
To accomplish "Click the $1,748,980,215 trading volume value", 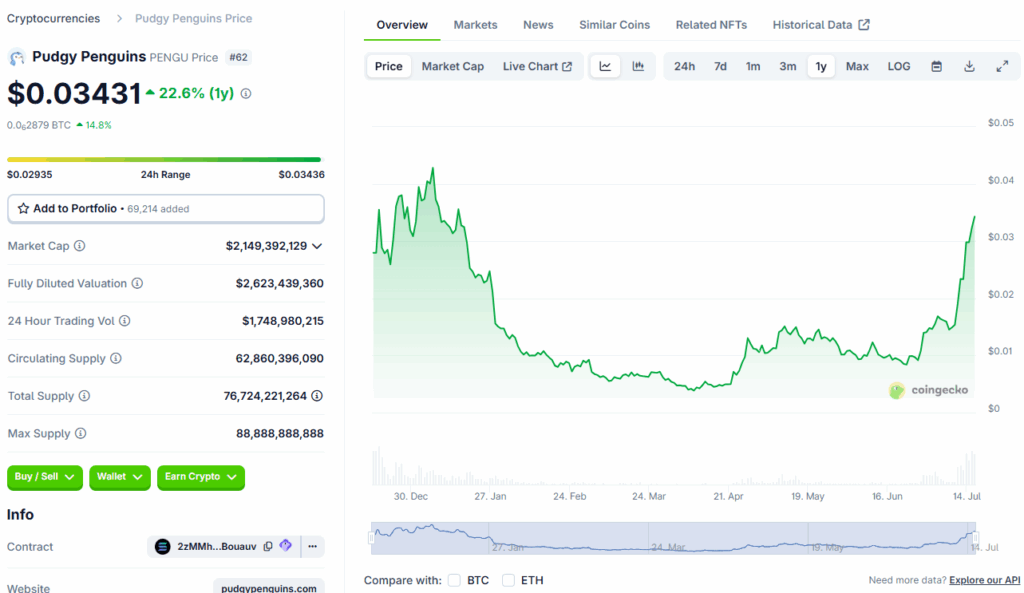I will coord(283,321).
